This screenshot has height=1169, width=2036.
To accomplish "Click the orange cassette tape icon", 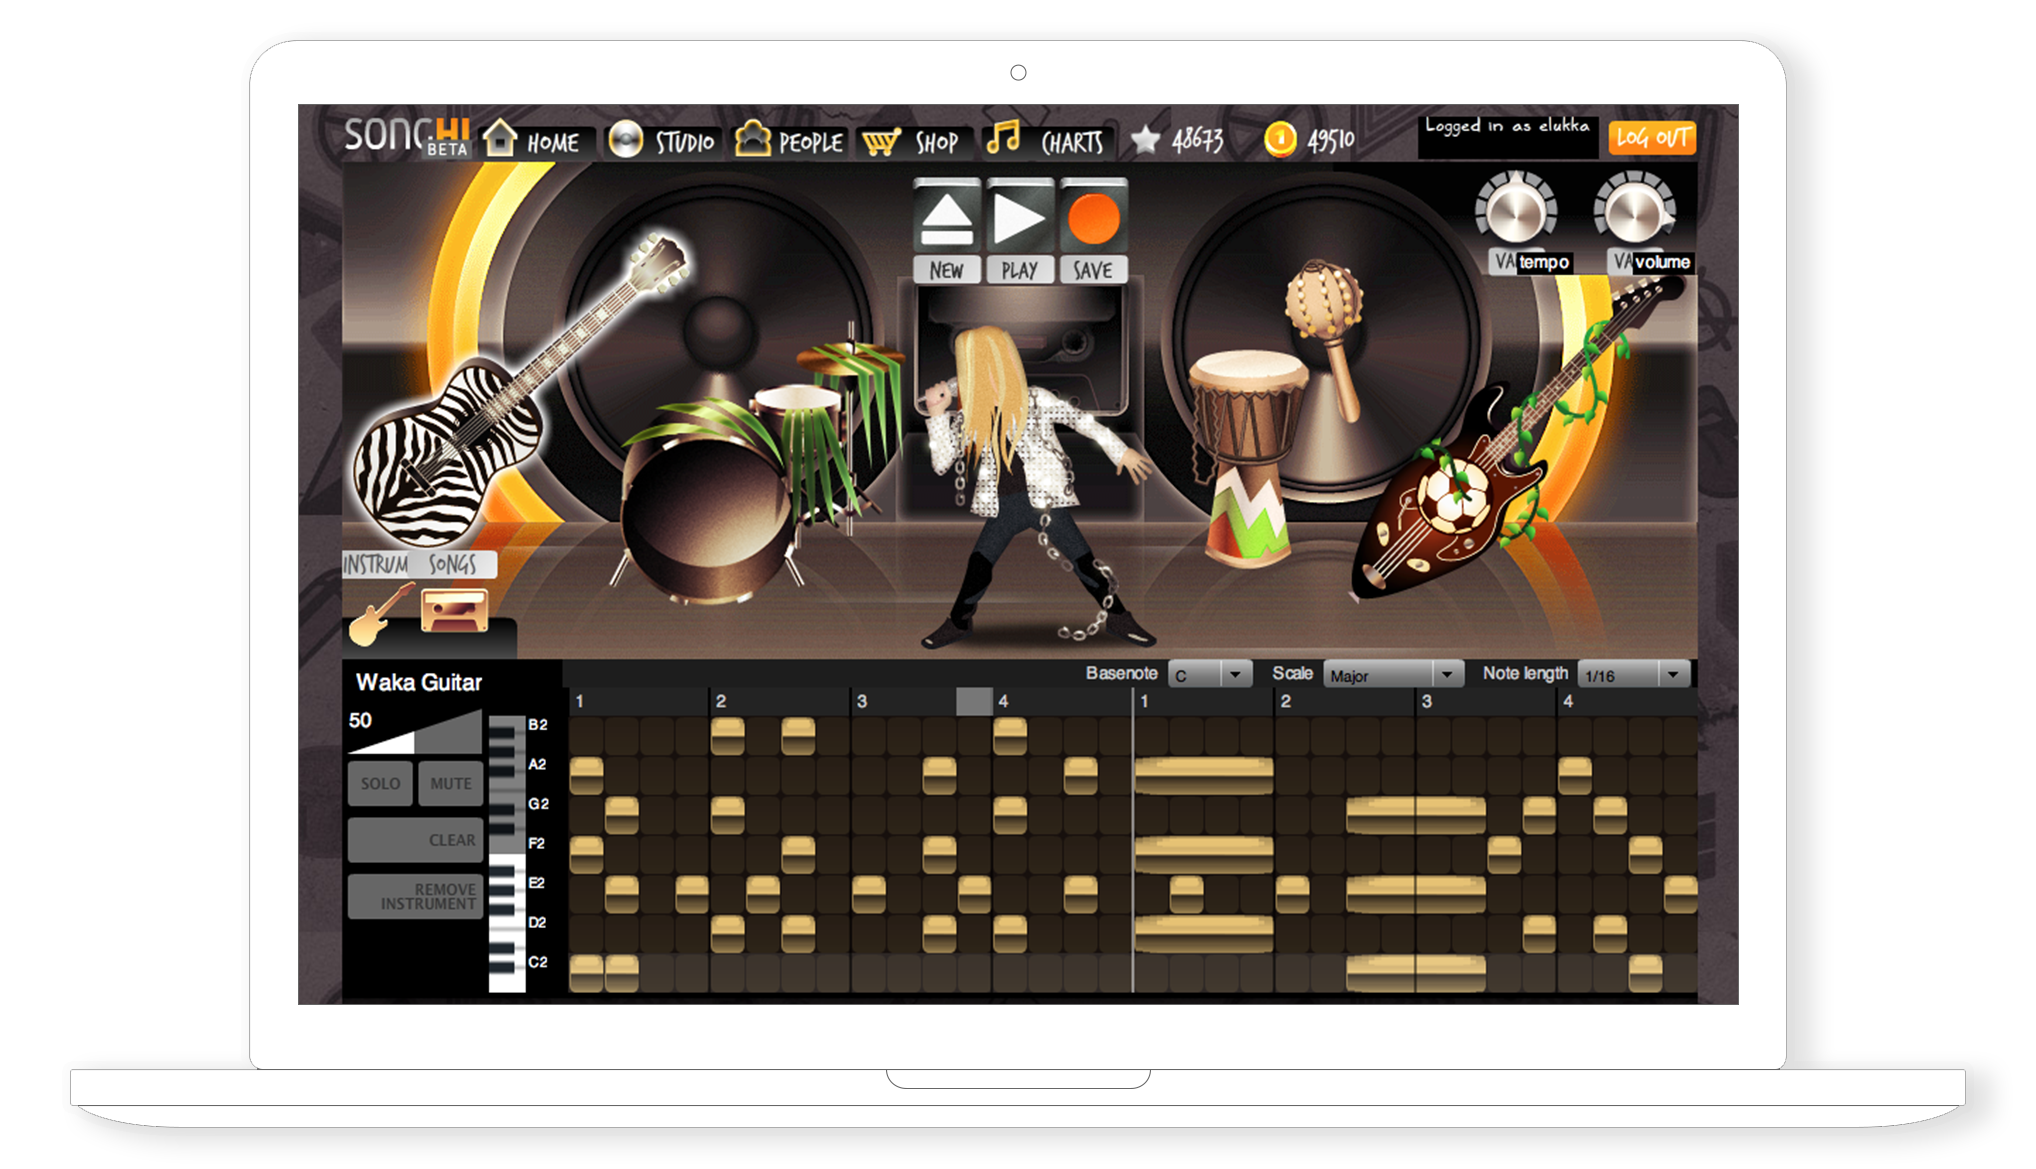I will click(x=454, y=610).
